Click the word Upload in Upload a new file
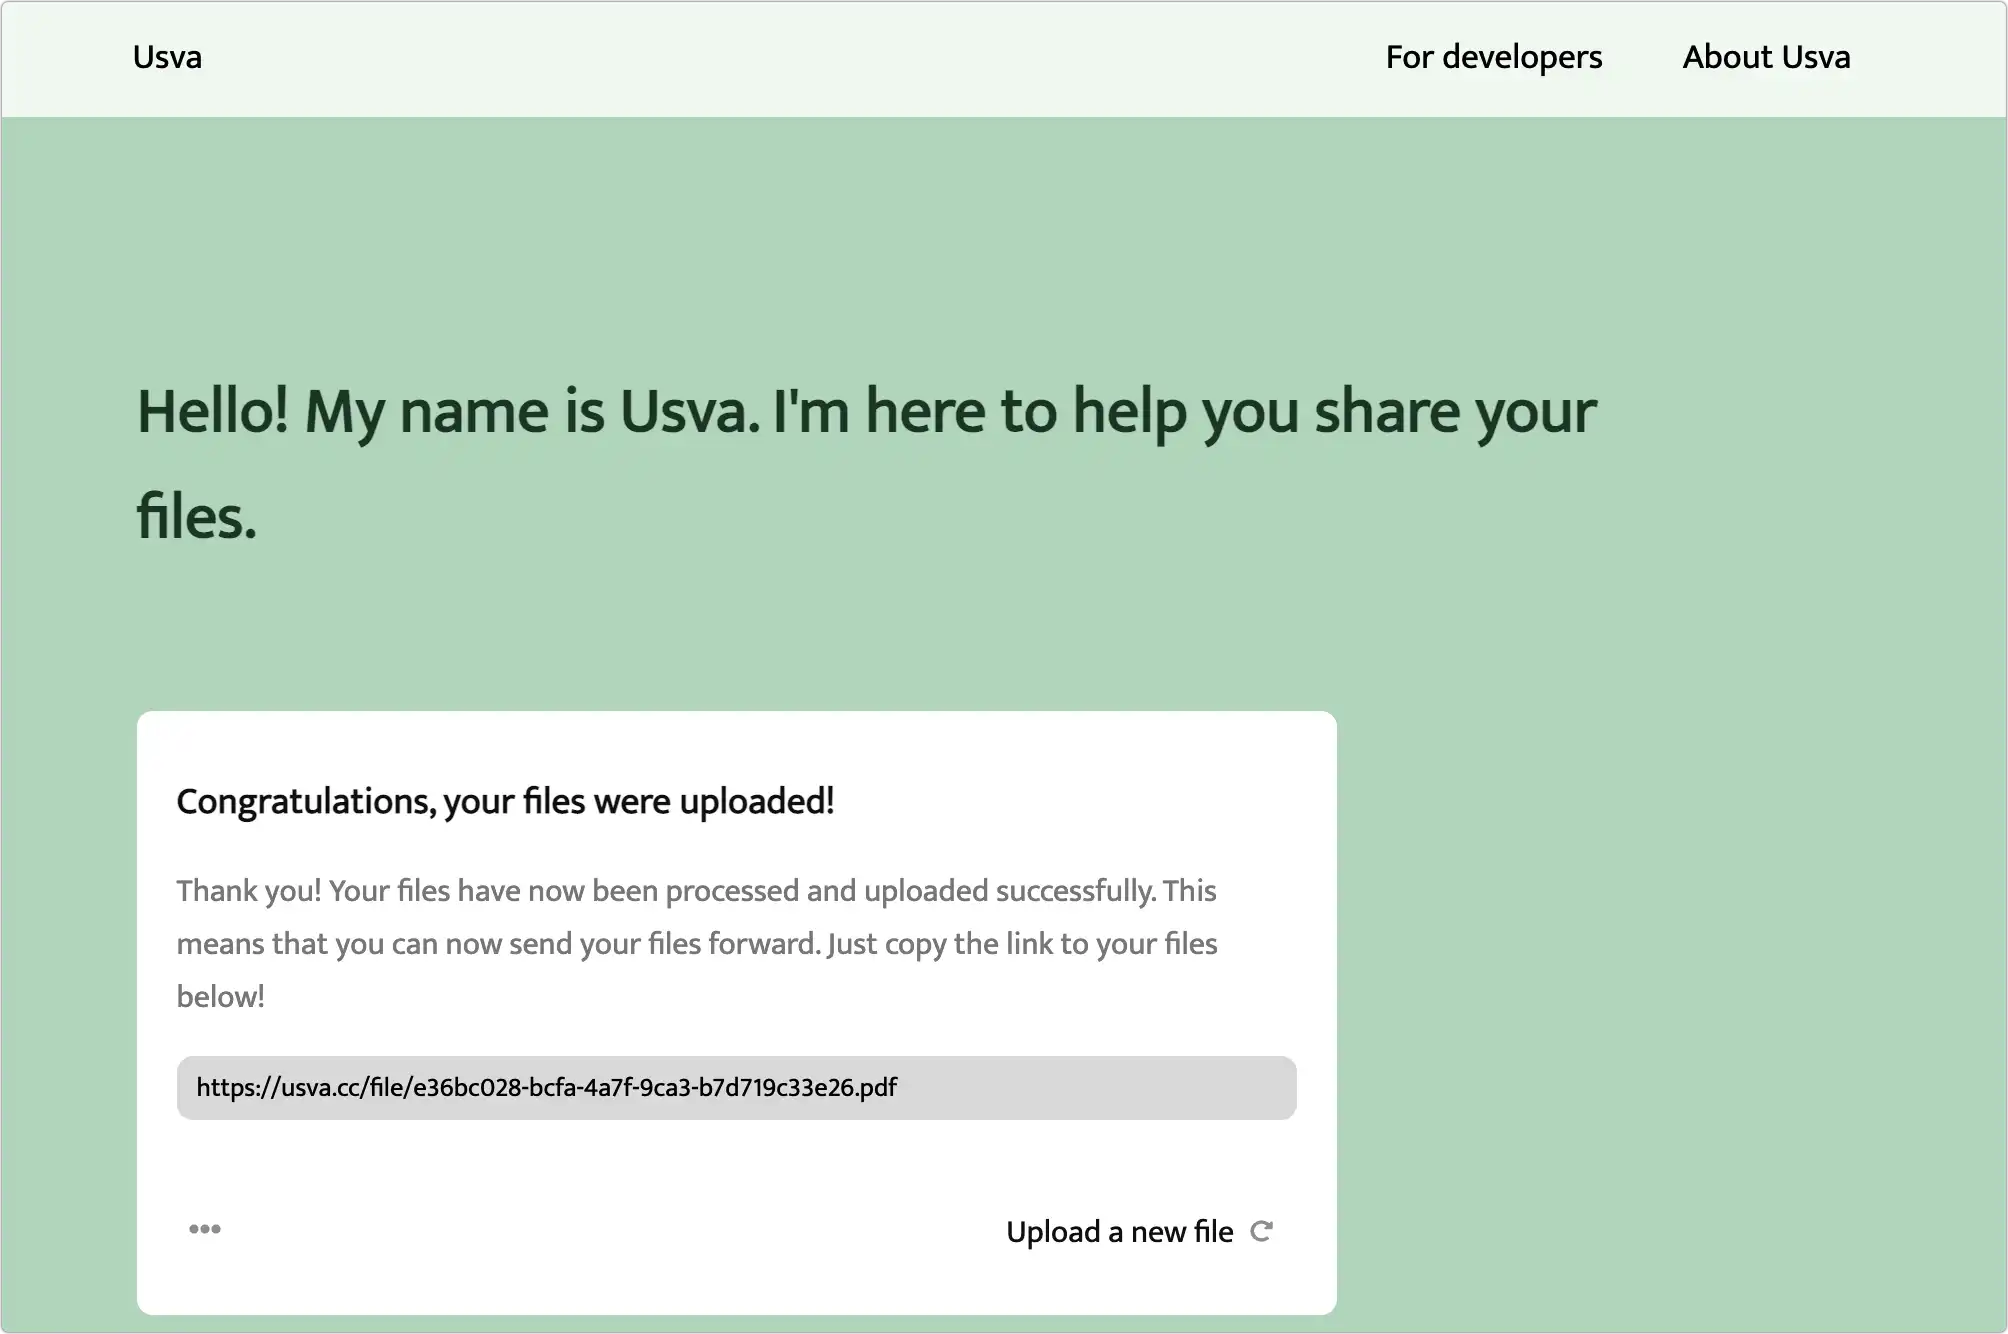The width and height of the screenshot is (2008, 1334). pyautogui.click(x=1053, y=1232)
